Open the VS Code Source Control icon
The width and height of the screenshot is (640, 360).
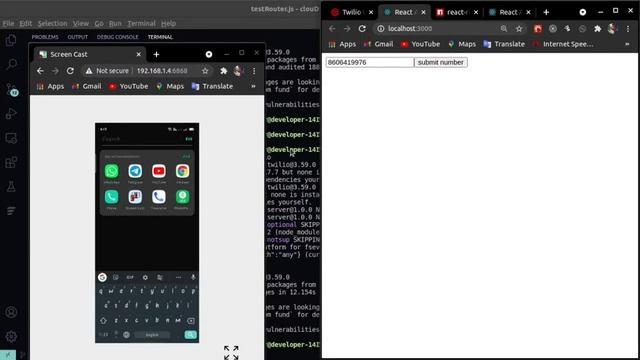coord(11,89)
